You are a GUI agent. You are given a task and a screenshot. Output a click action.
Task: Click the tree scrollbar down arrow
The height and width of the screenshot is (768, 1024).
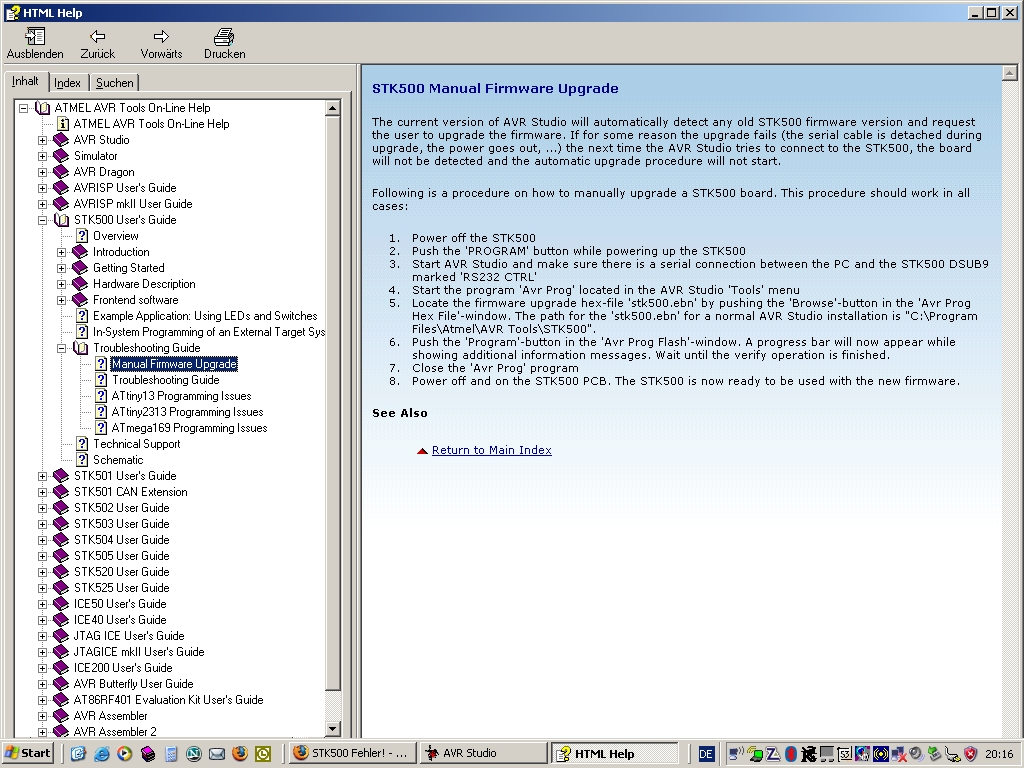[332, 729]
